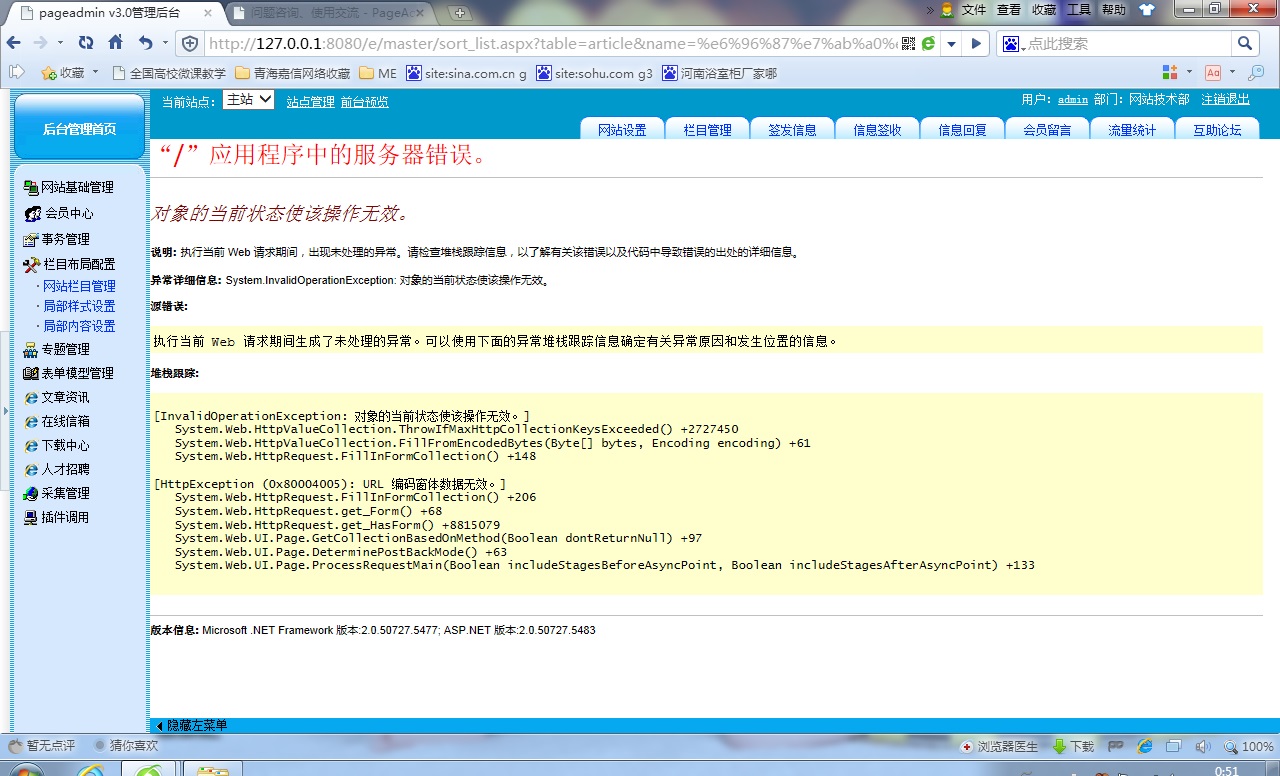Switch to the 栏目管理 tab
Screen dimensions: 1280x776
pos(707,130)
